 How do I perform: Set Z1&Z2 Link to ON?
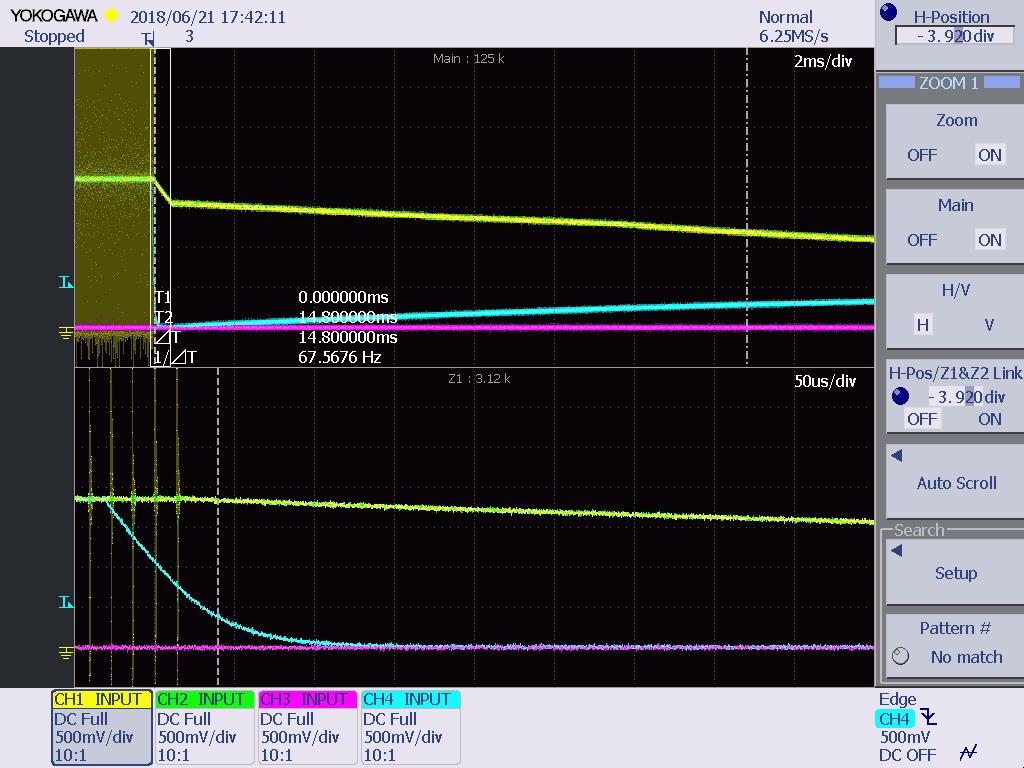(x=989, y=419)
